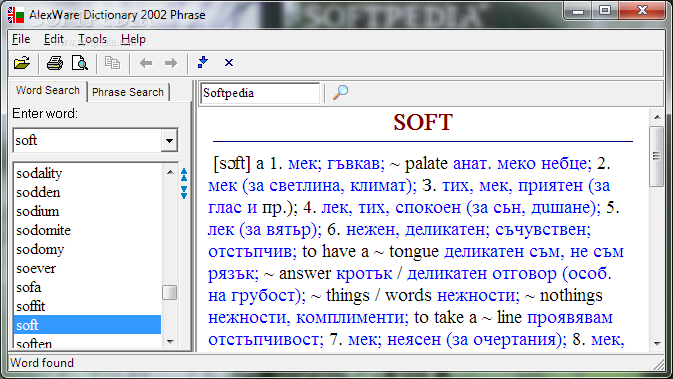Click the Print toolbar icon
The image size is (673, 379).
[55, 63]
